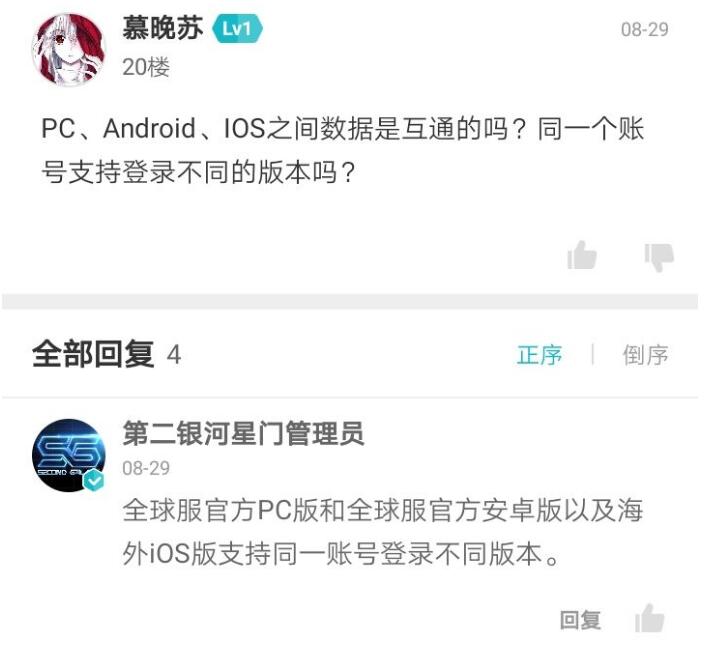
Task: Select the question text about PC, Android, IOS
Action: tap(343, 150)
